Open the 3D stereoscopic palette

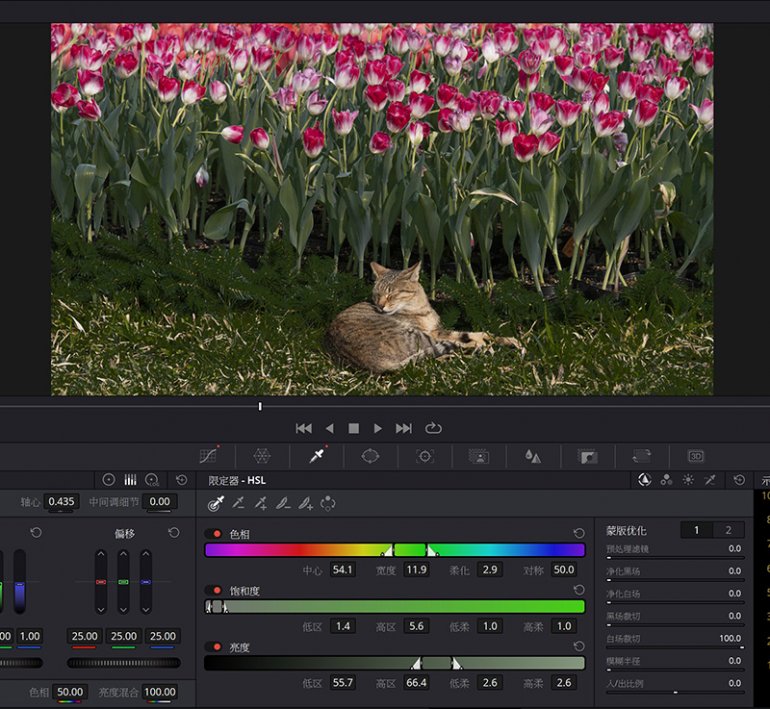[695, 456]
